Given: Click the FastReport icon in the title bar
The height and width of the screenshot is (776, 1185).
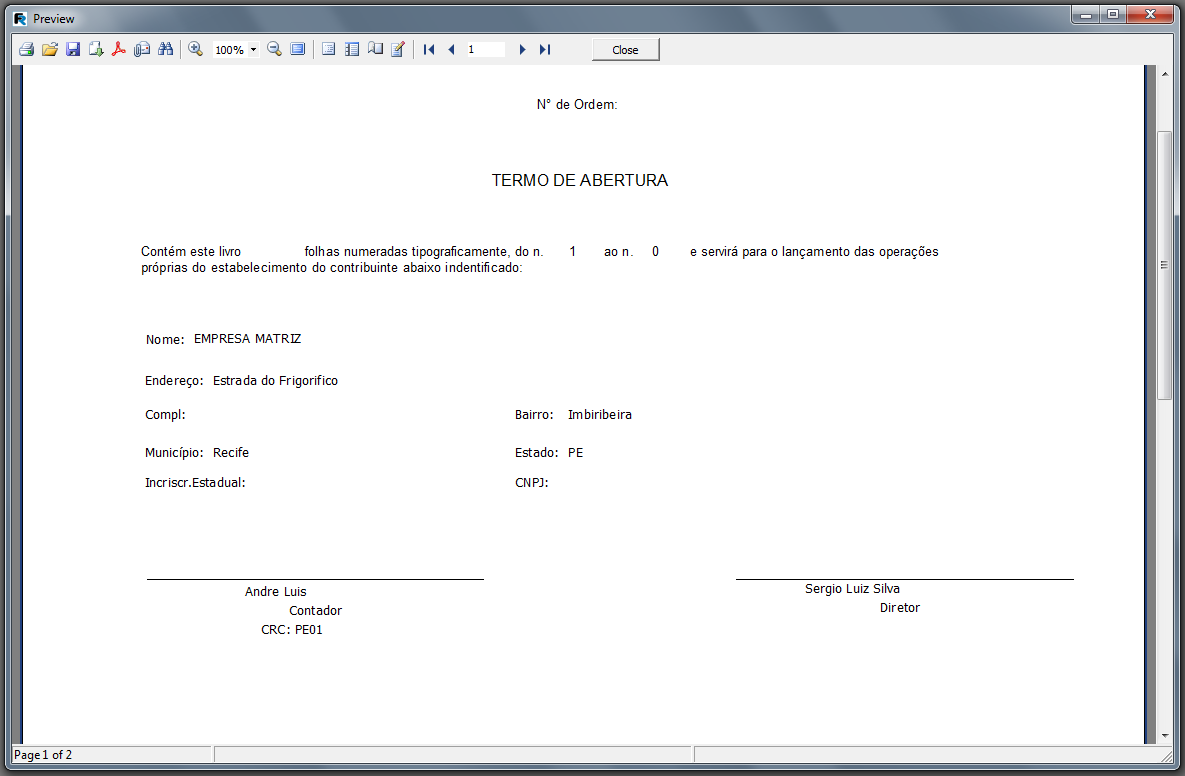Looking at the screenshot, I should (20, 19).
